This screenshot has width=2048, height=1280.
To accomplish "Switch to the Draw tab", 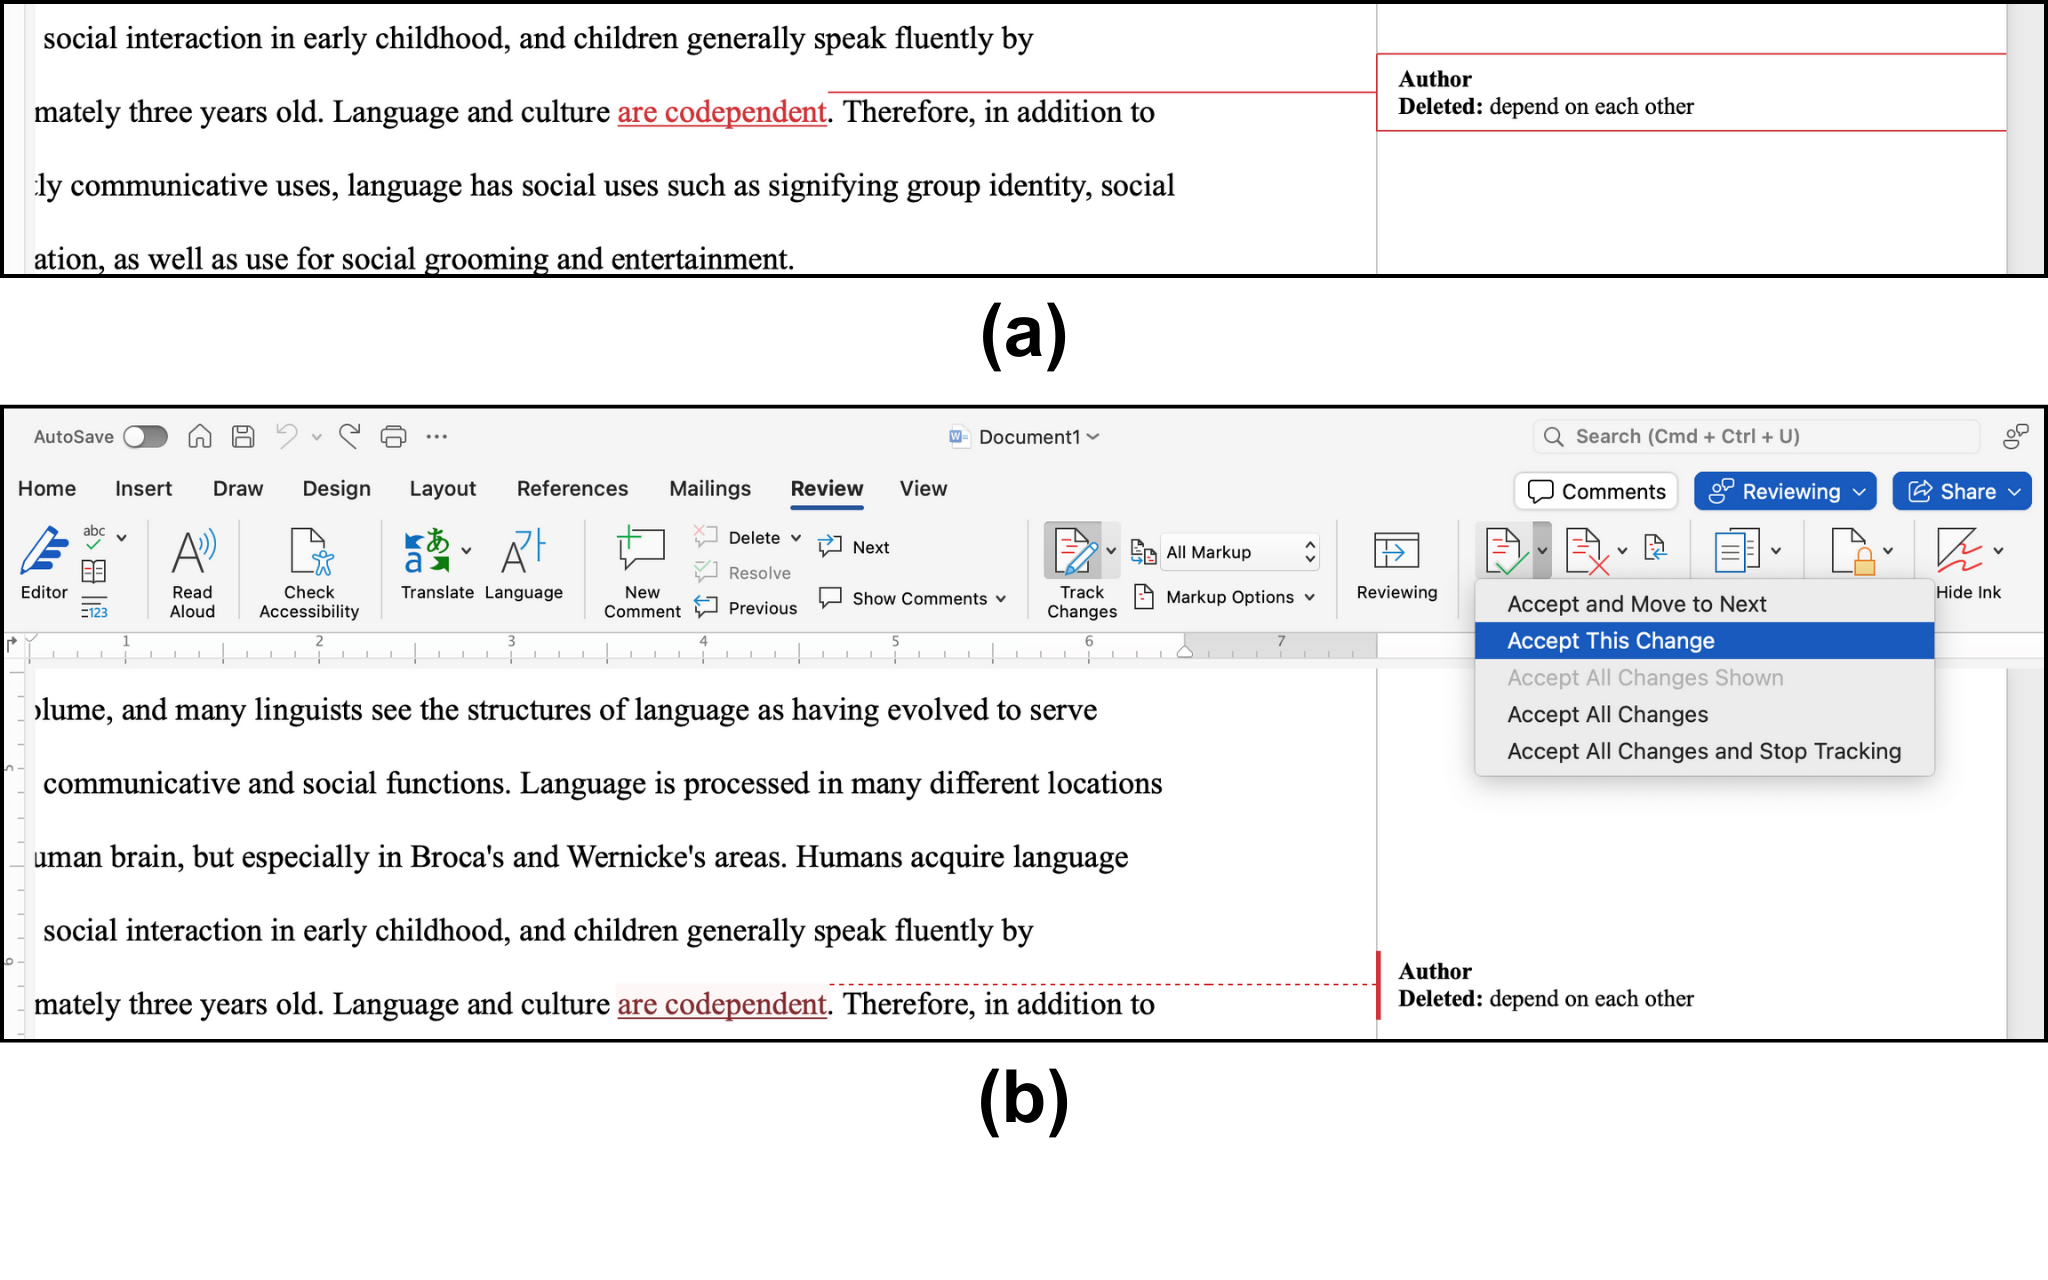I will [238, 488].
